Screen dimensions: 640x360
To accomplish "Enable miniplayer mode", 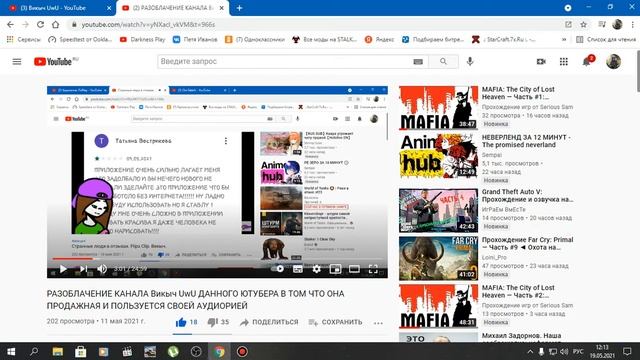I will pyautogui.click(x=336, y=269).
